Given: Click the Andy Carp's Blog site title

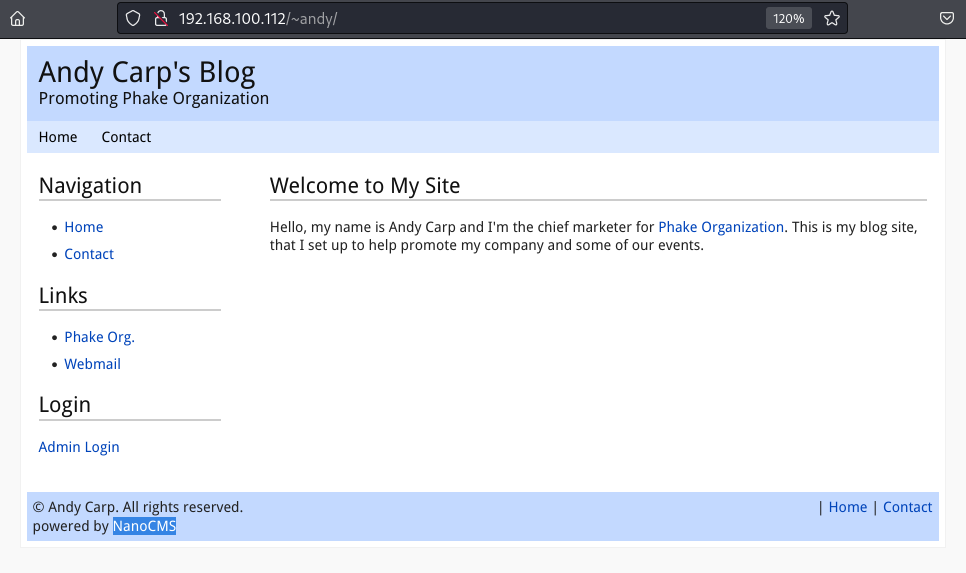Looking at the screenshot, I should coord(147,72).
